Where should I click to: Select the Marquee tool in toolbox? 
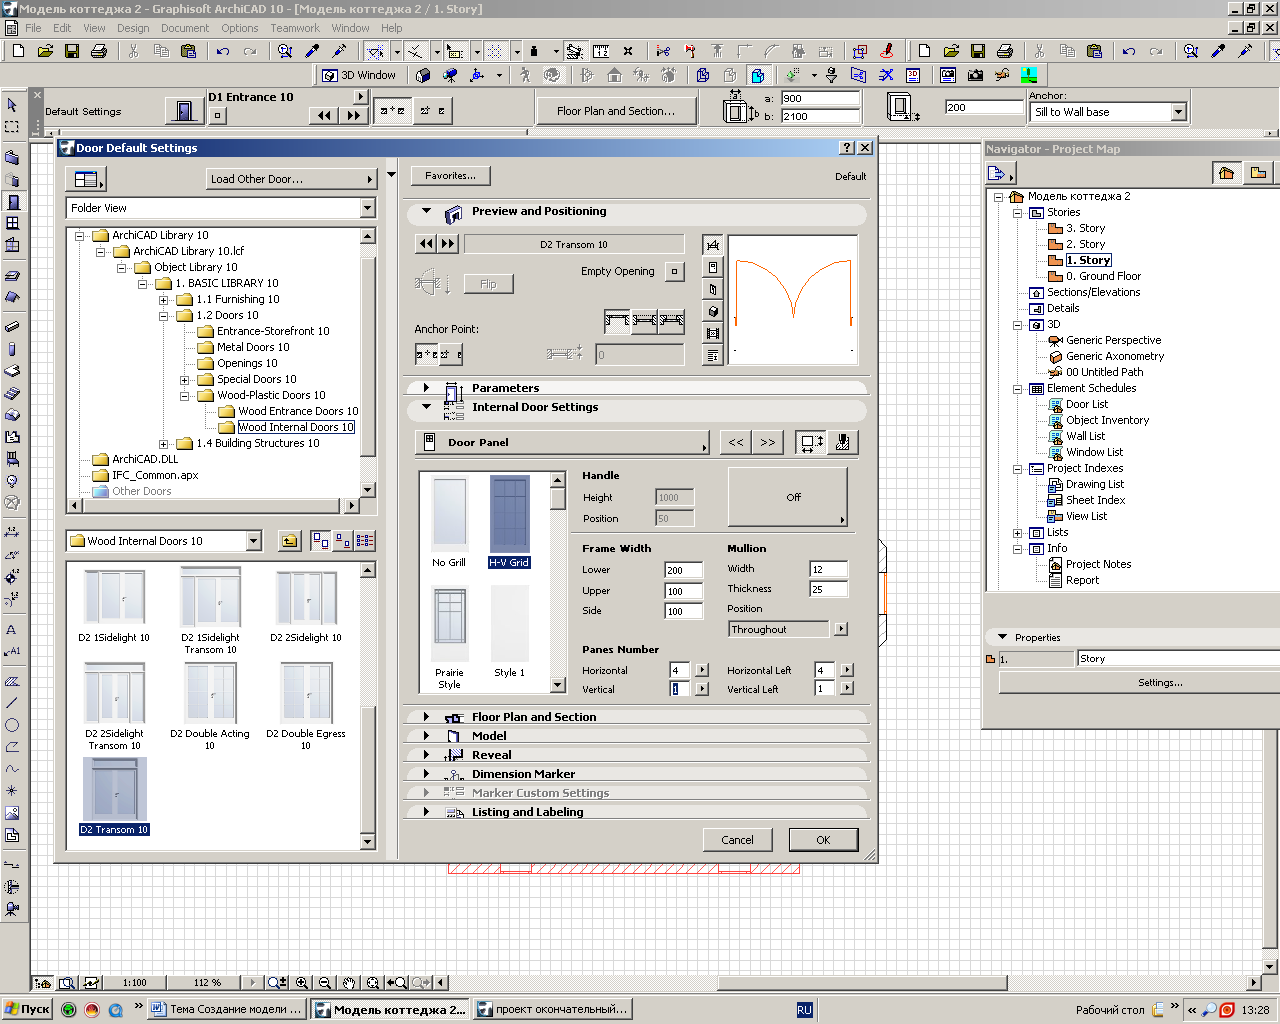tap(12, 127)
